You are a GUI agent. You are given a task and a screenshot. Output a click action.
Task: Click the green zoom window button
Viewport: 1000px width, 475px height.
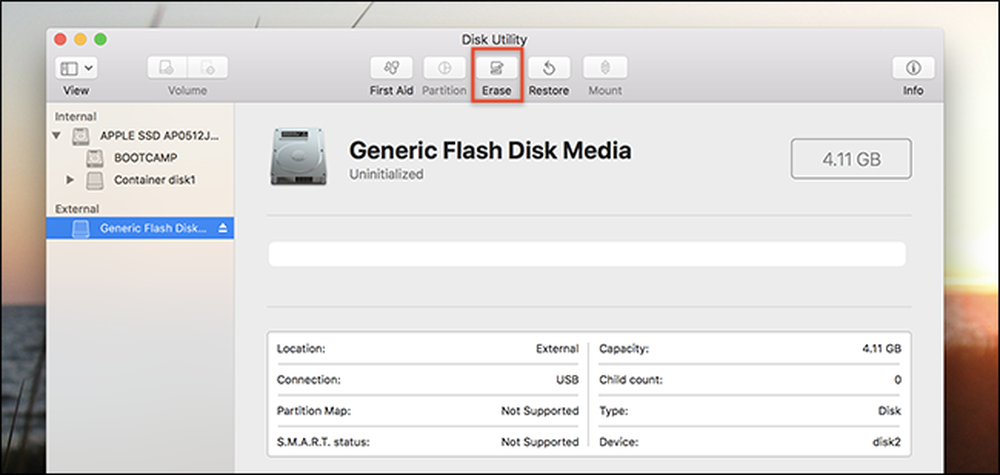click(101, 40)
